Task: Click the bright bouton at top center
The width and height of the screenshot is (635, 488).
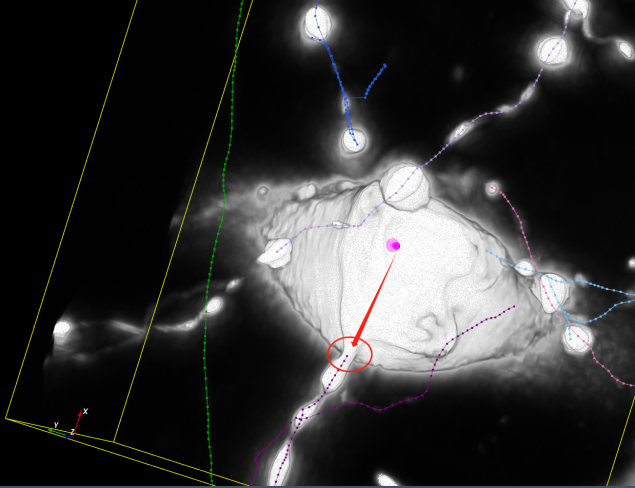Action: click(316, 23)
